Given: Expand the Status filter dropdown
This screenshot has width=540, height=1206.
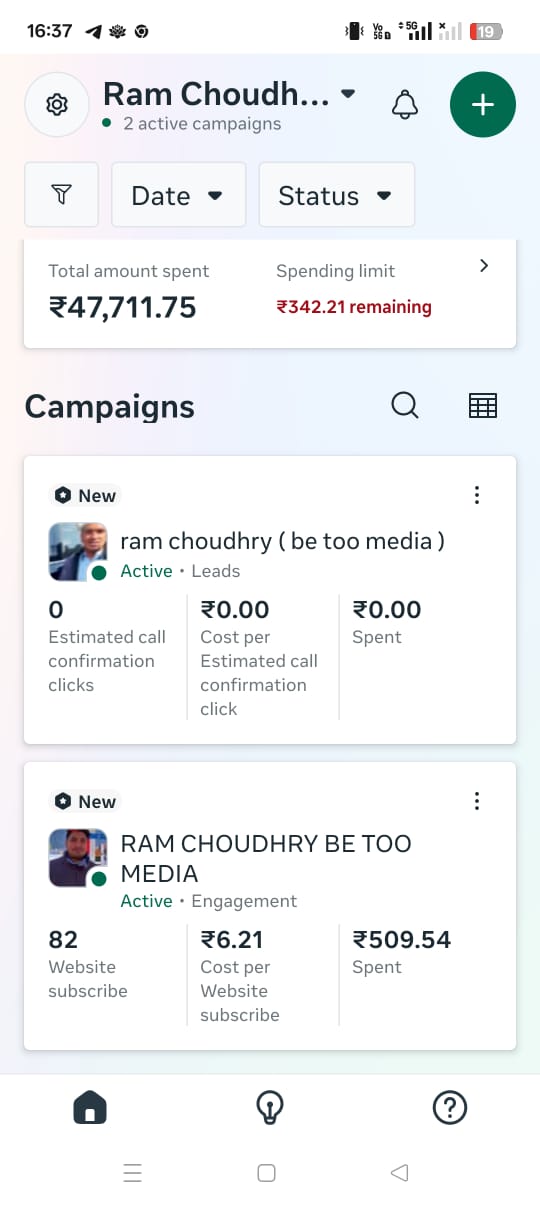Looking at the screenshot, I should point(336,195).
